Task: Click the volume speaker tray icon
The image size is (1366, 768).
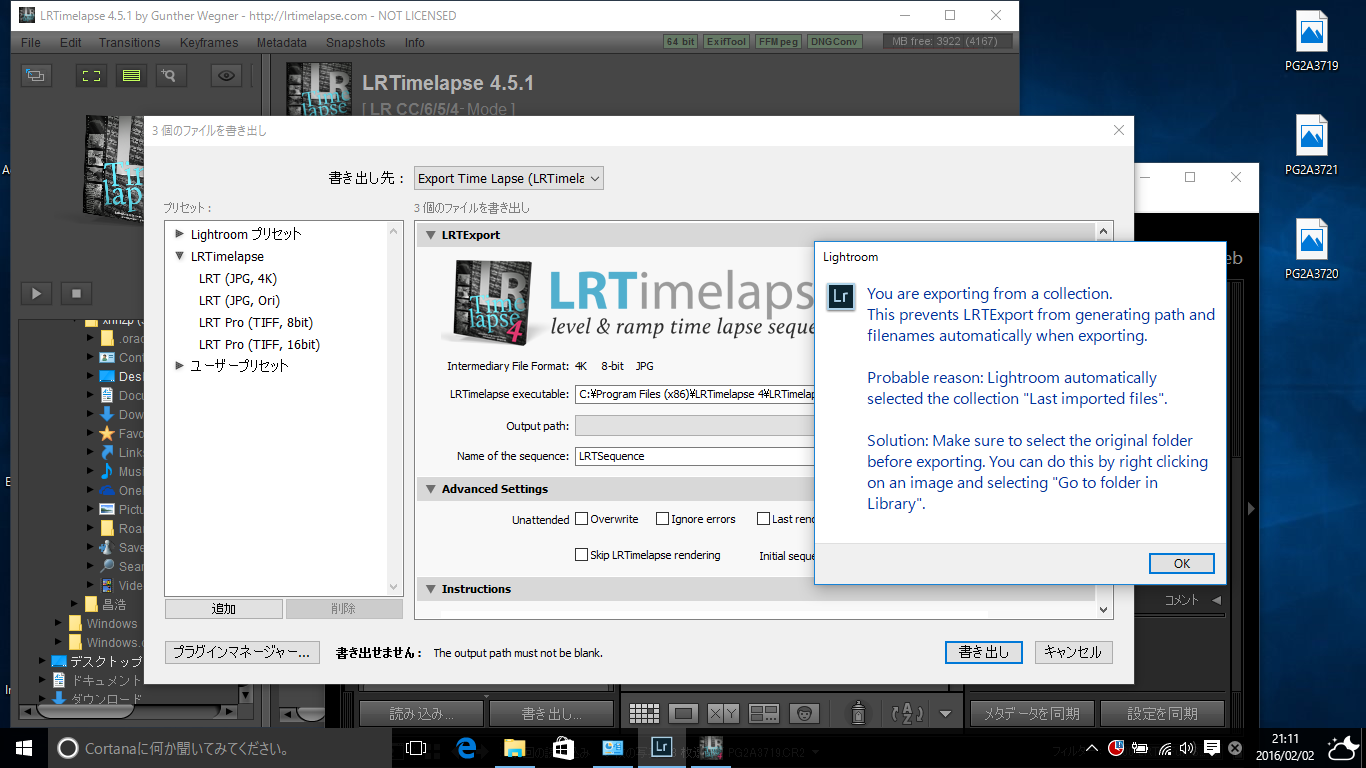Action: pyautogui.click(x=1187, y=748)
